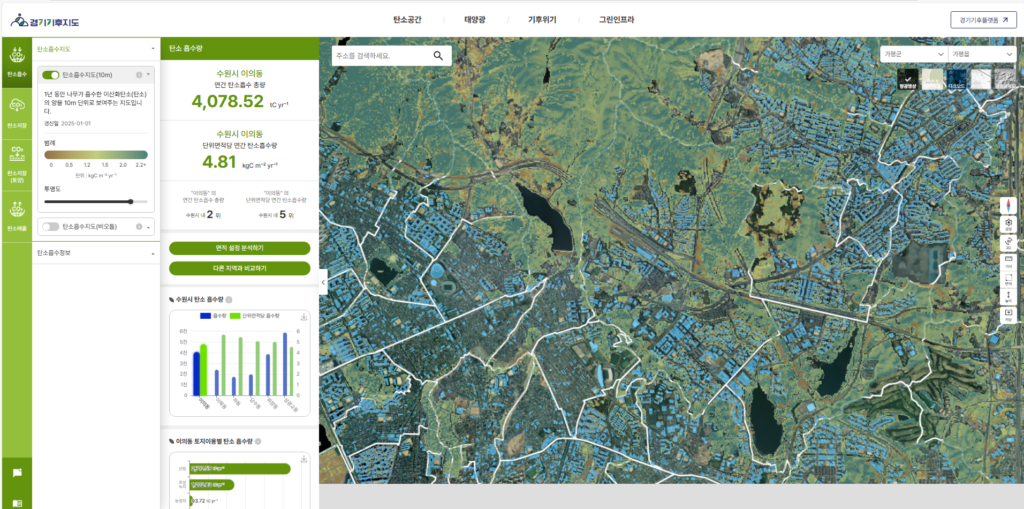Click the search magnifier icon
The height and width of the screenshot is (509, 1024).
438,56
